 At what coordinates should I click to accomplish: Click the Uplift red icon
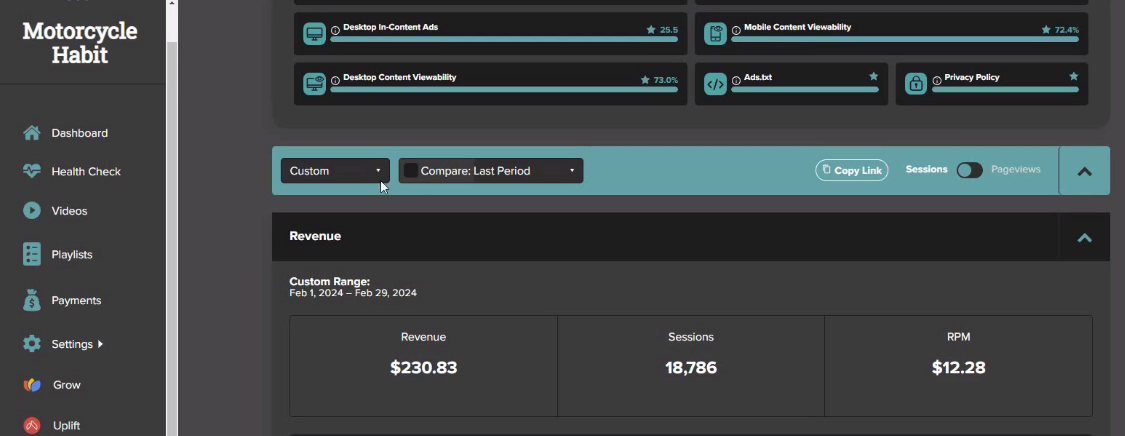click(x=32, y=426)
